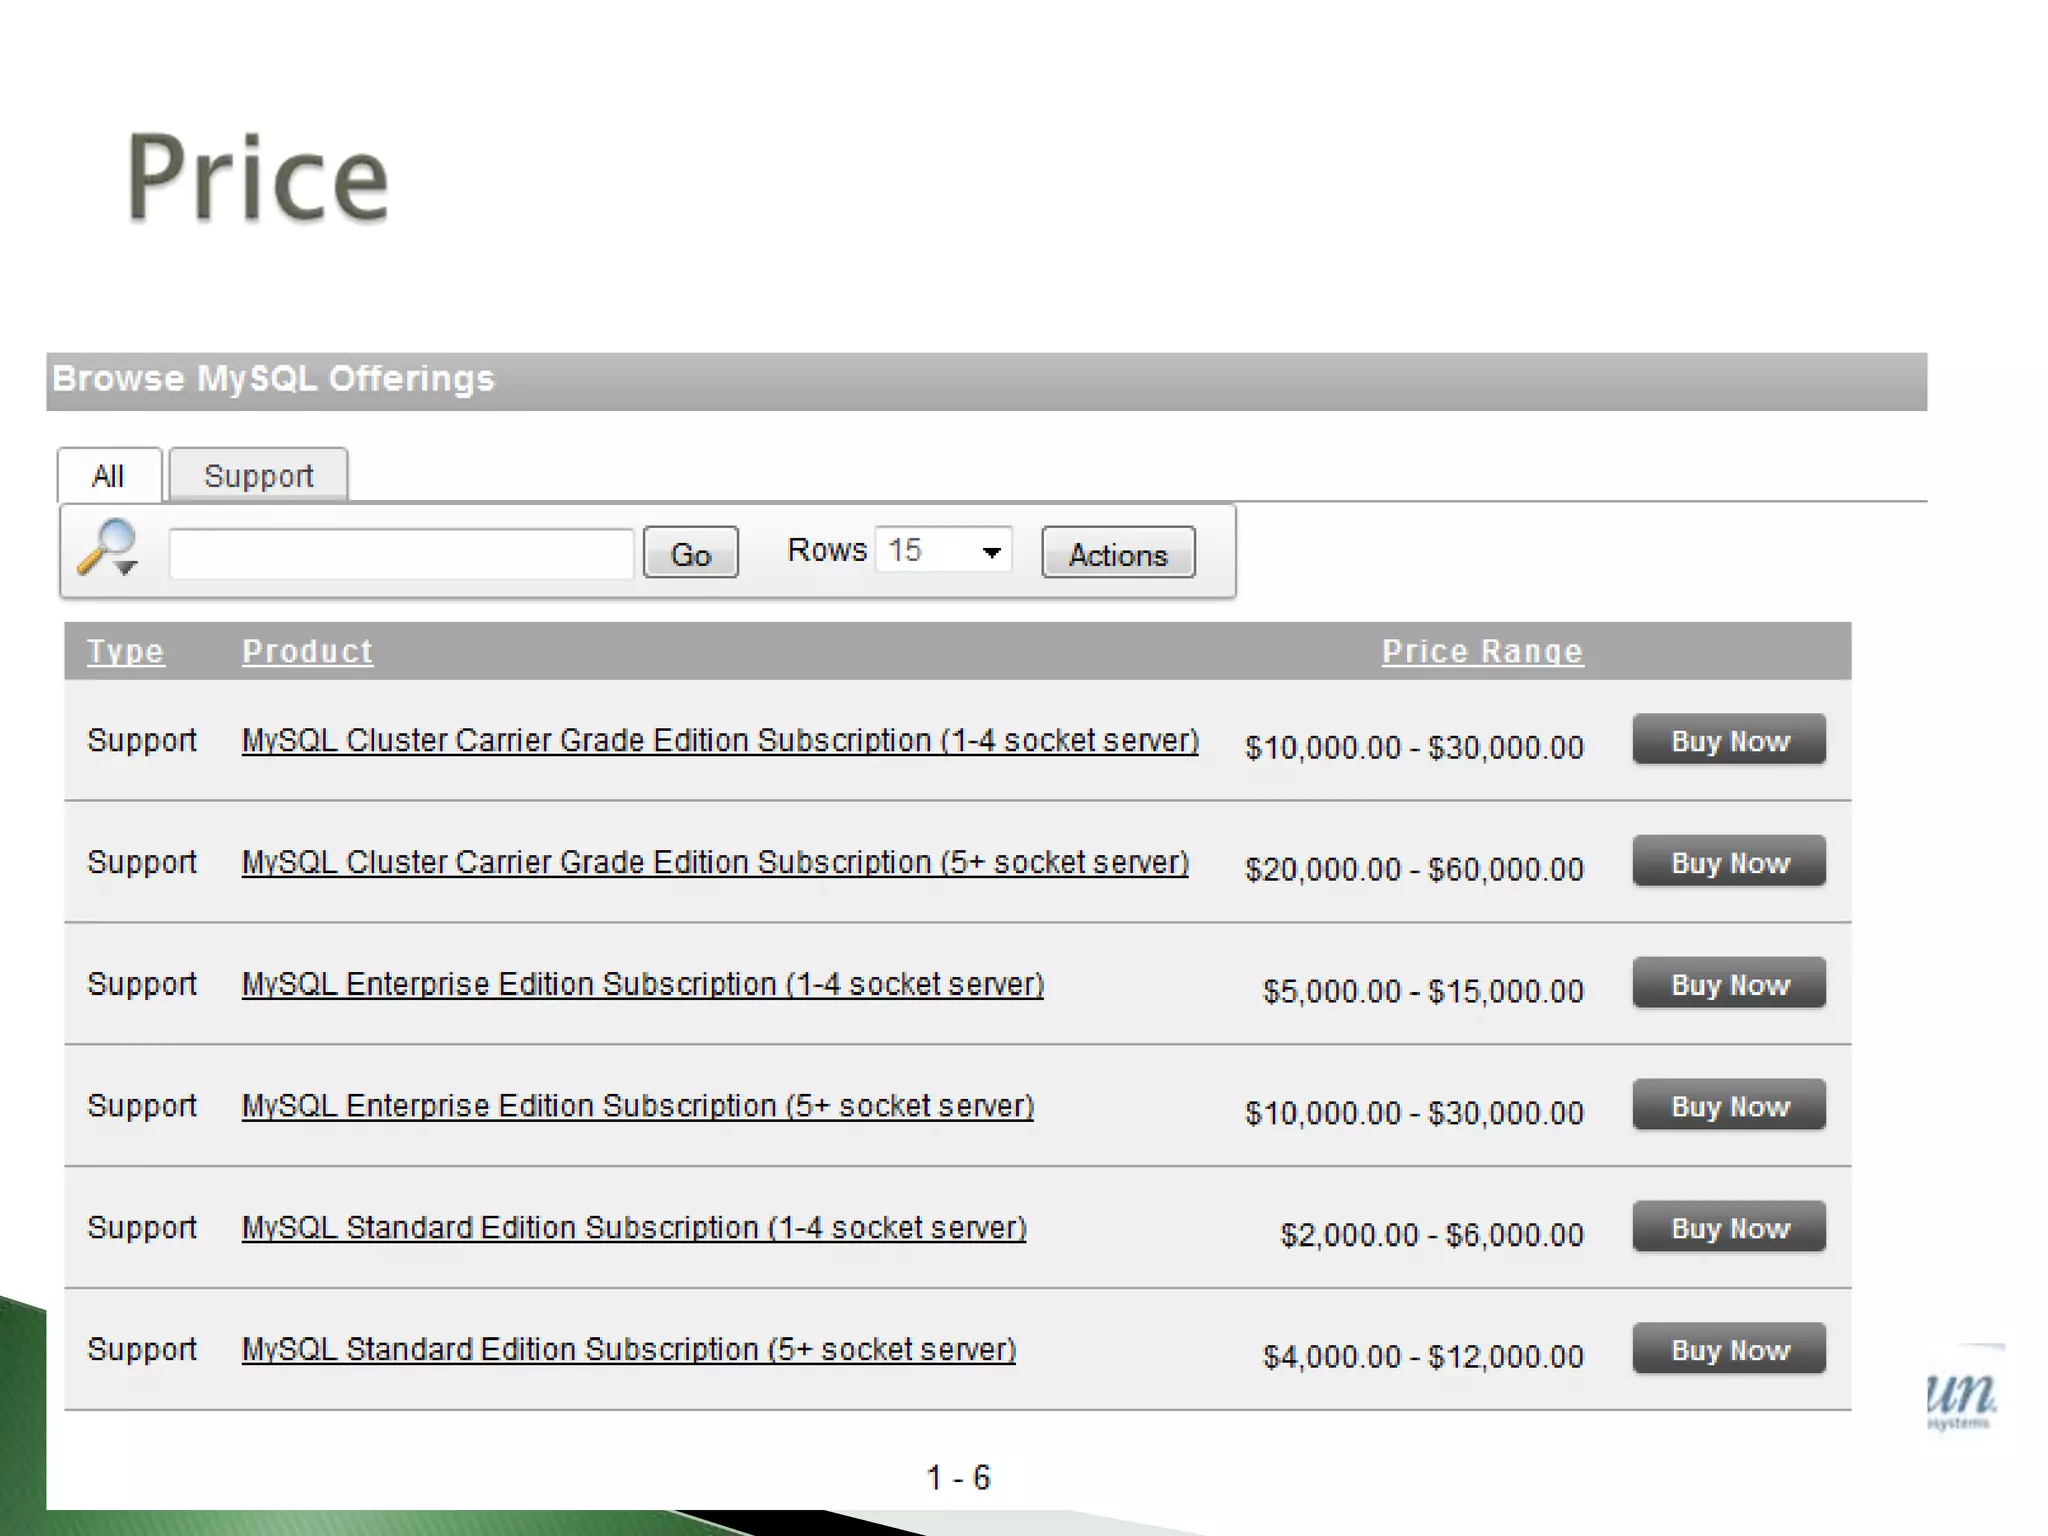
Task: Open the Actions menu button
Action: tap(1117, 554)
